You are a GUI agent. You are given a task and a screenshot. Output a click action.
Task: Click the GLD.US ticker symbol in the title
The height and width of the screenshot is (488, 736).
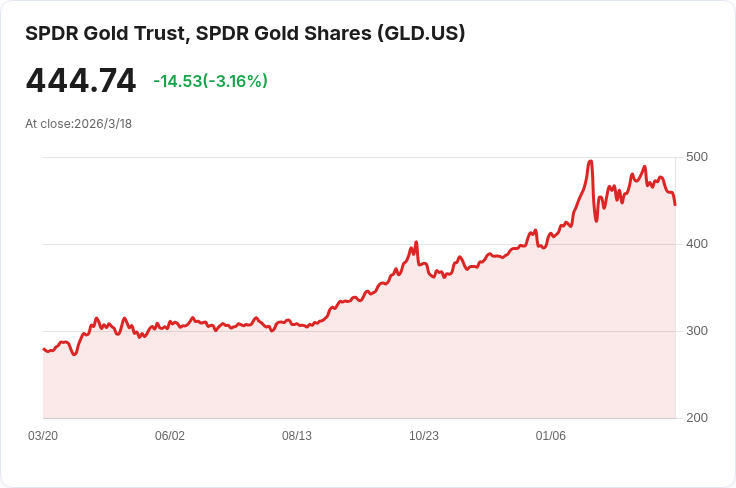pos(420,34)
